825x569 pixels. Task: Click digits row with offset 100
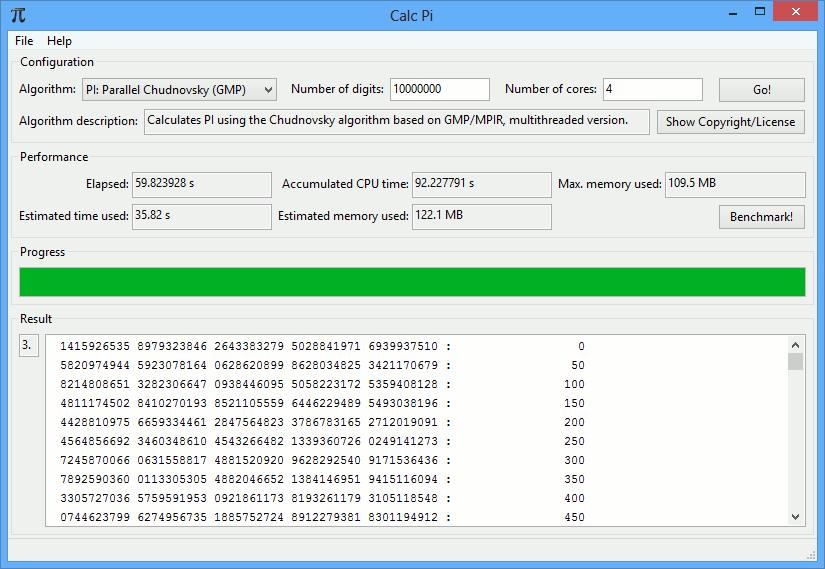pyautogui.click(x=323, y=384)
